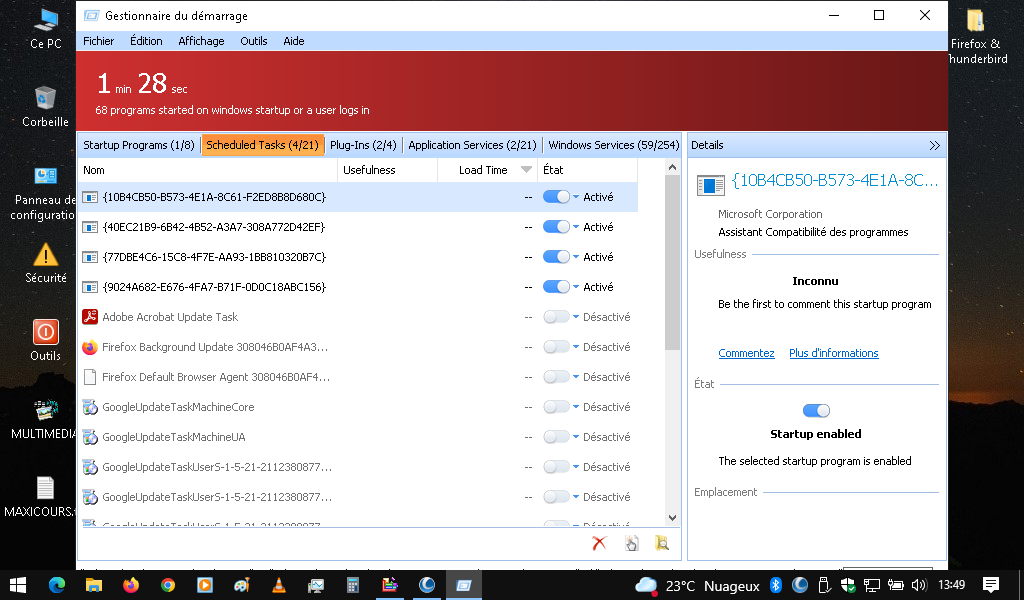This screenshot has height=600, width=1024.
Task: Click the Plus d'informations link
Action: point(833,353)
